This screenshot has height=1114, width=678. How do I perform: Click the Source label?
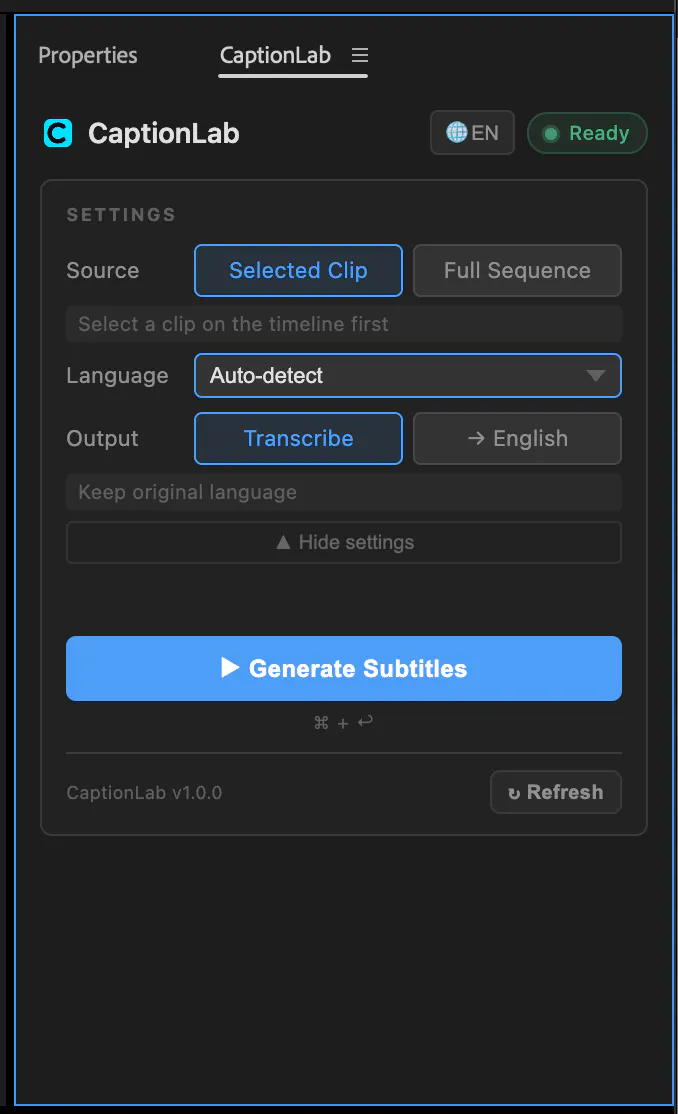point(103,271)
